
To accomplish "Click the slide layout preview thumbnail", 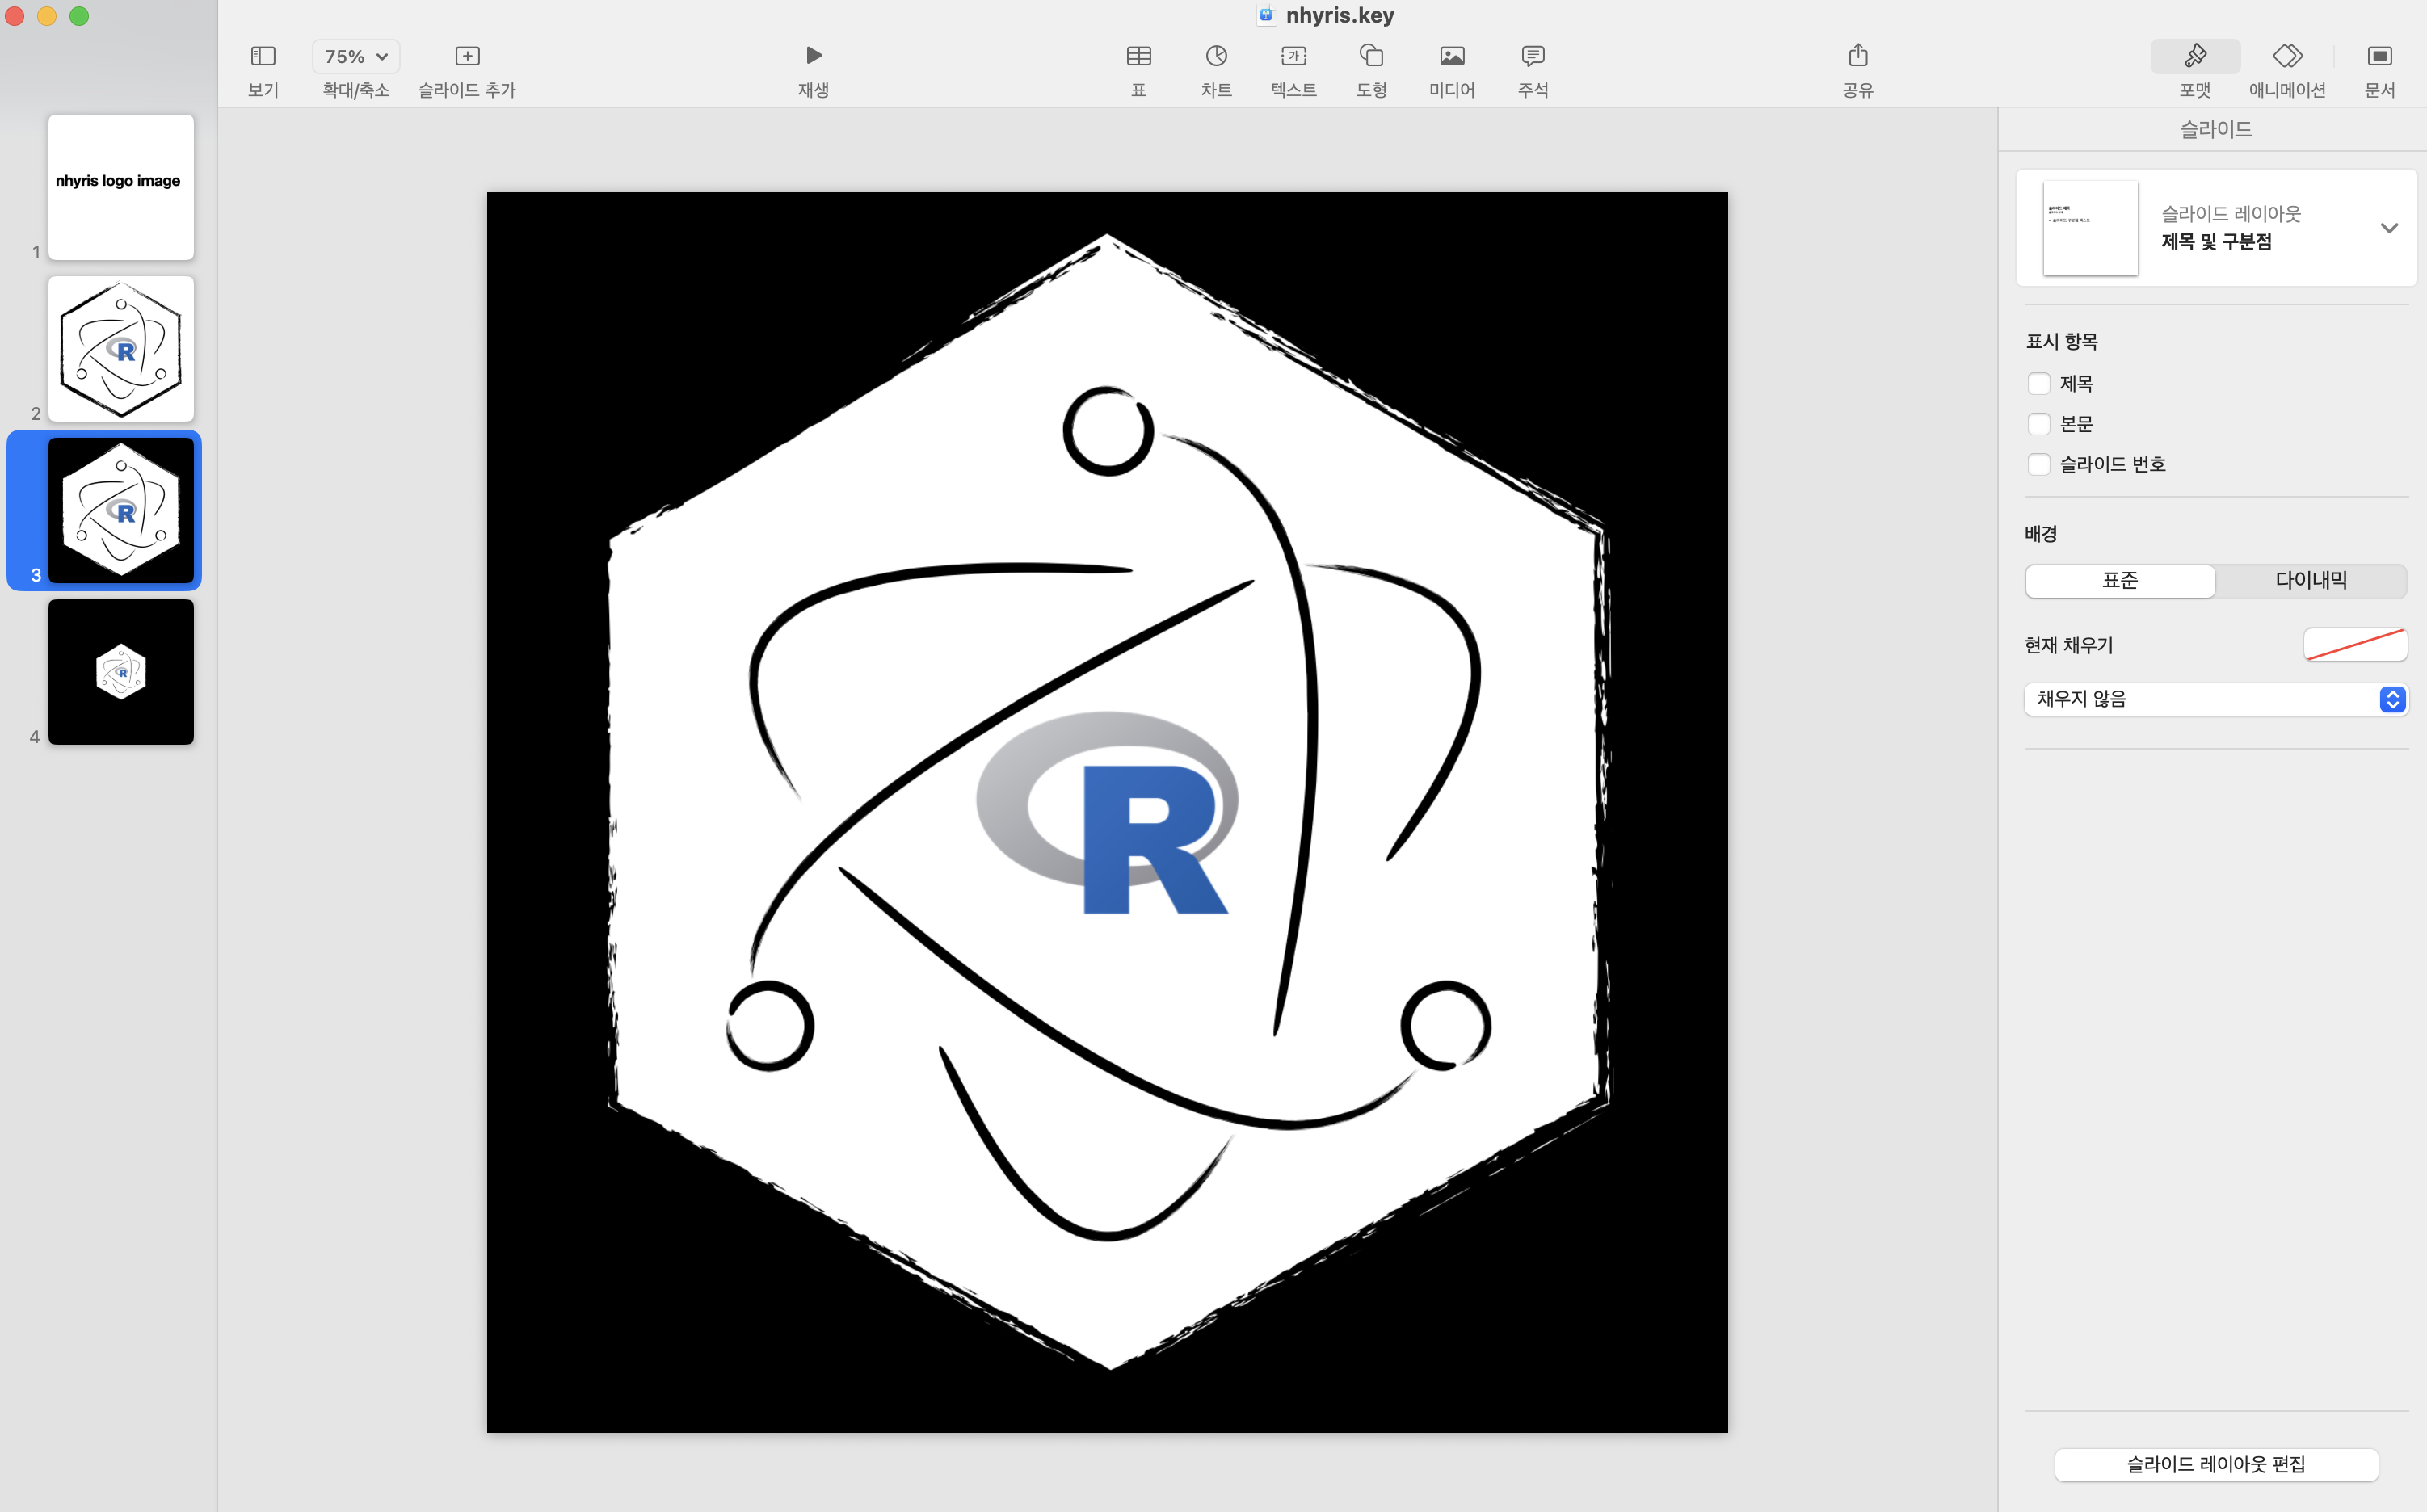I will pos(2090,228).
